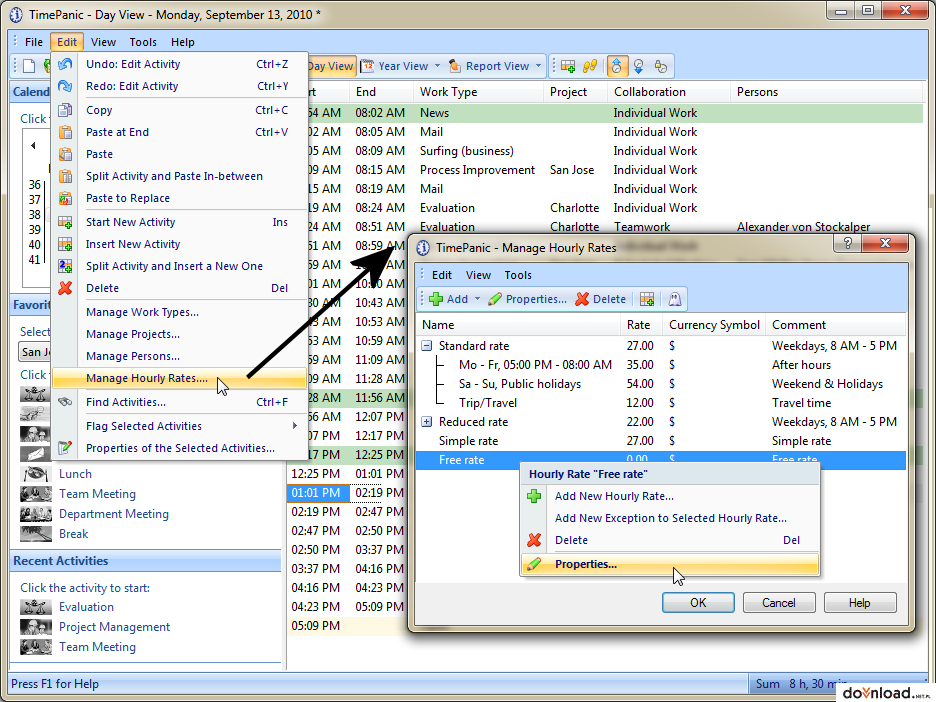Toggle the clock with up arrow toolbar button
Viewport: 936px width, 702px height.
click(x=617, y=66)
